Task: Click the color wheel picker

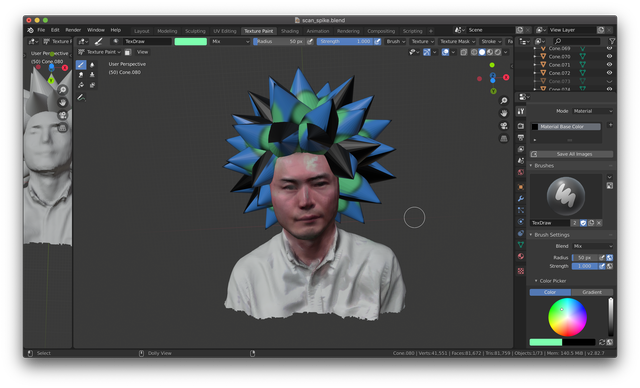Action: [x=567, y=317]
